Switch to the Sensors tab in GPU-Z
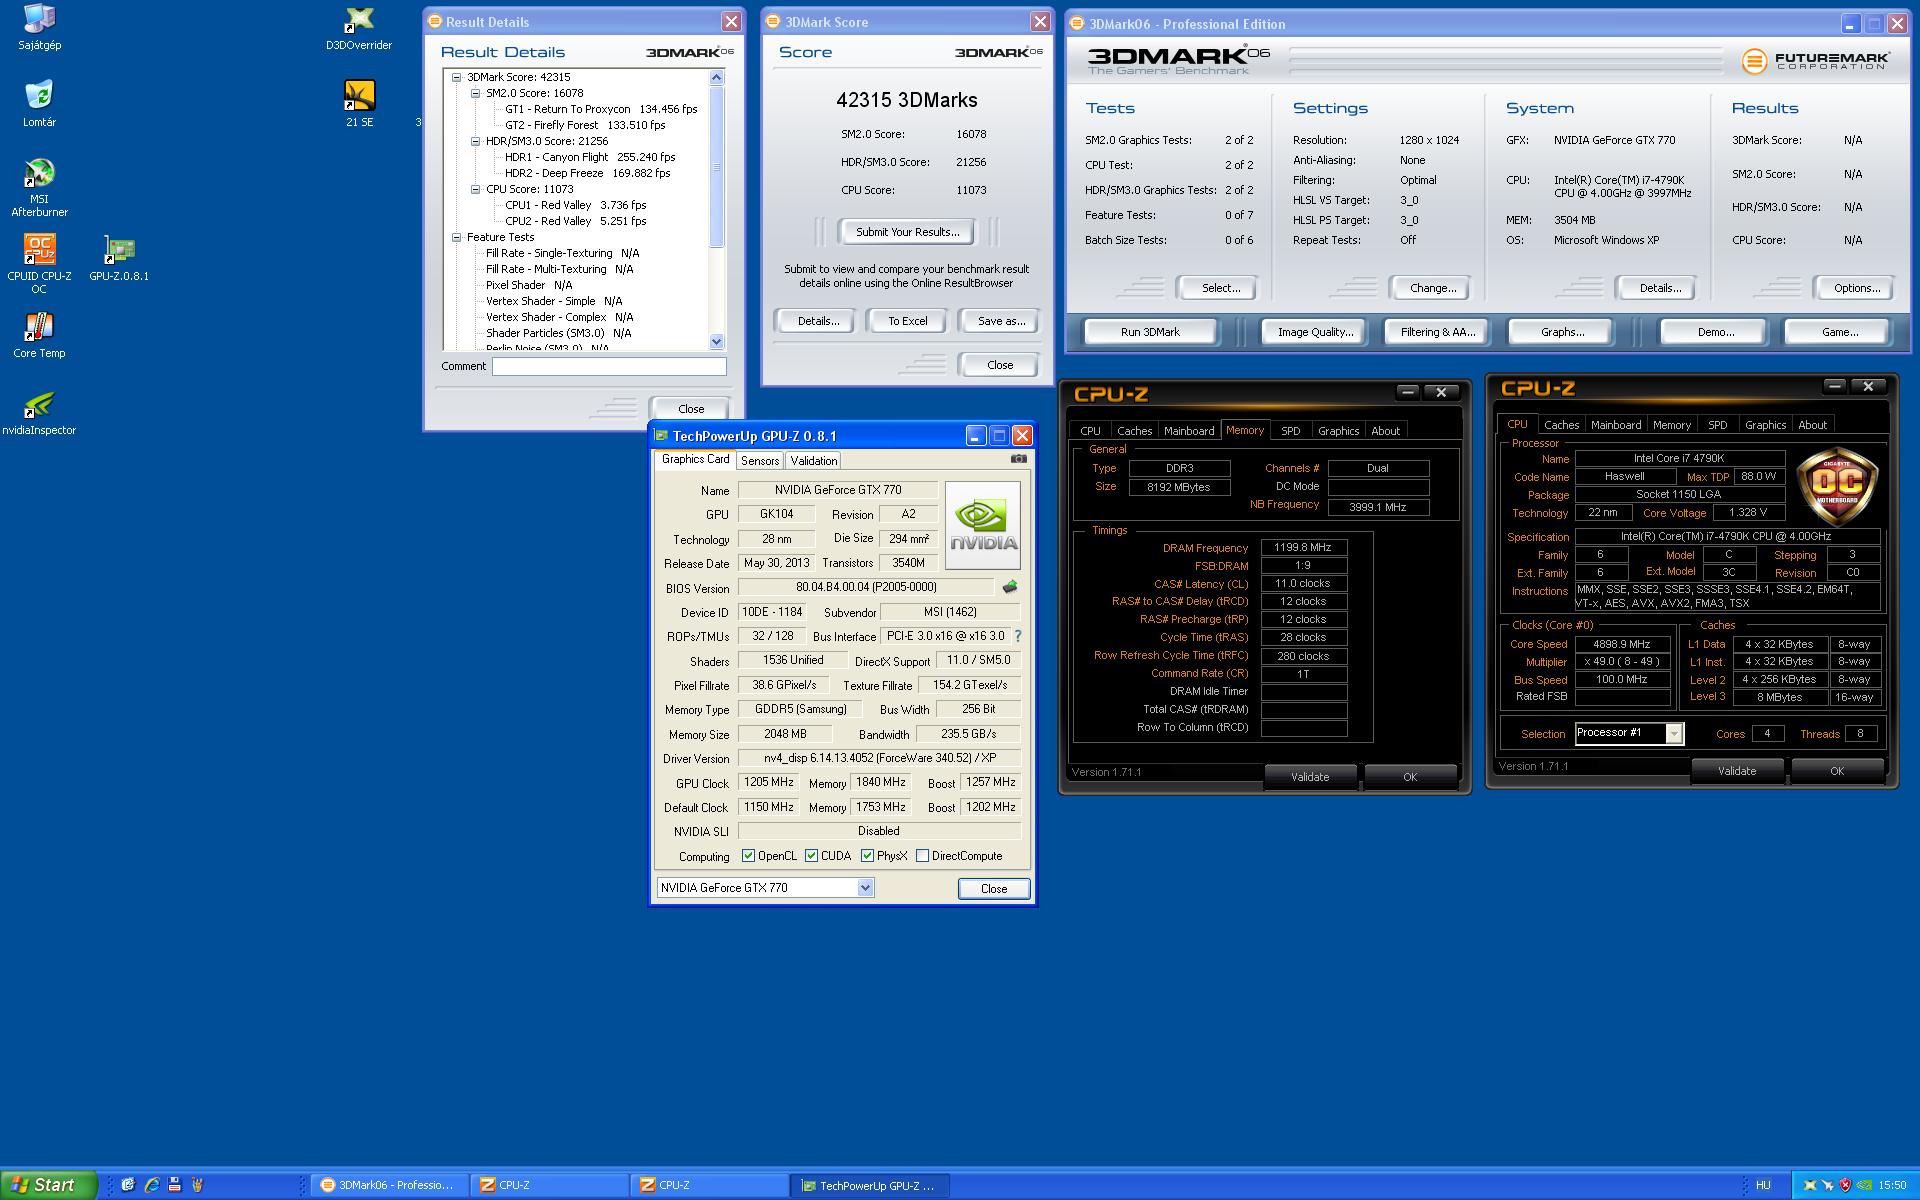The height and width of the screenshot is (1200, 1920). pos(760,461)
